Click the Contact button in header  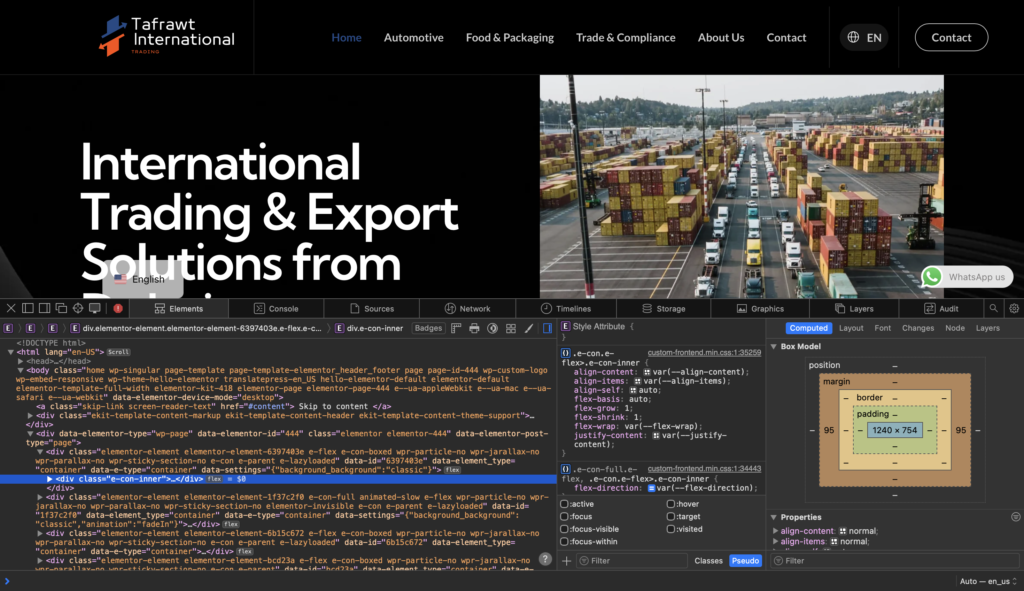pos(950,38)
